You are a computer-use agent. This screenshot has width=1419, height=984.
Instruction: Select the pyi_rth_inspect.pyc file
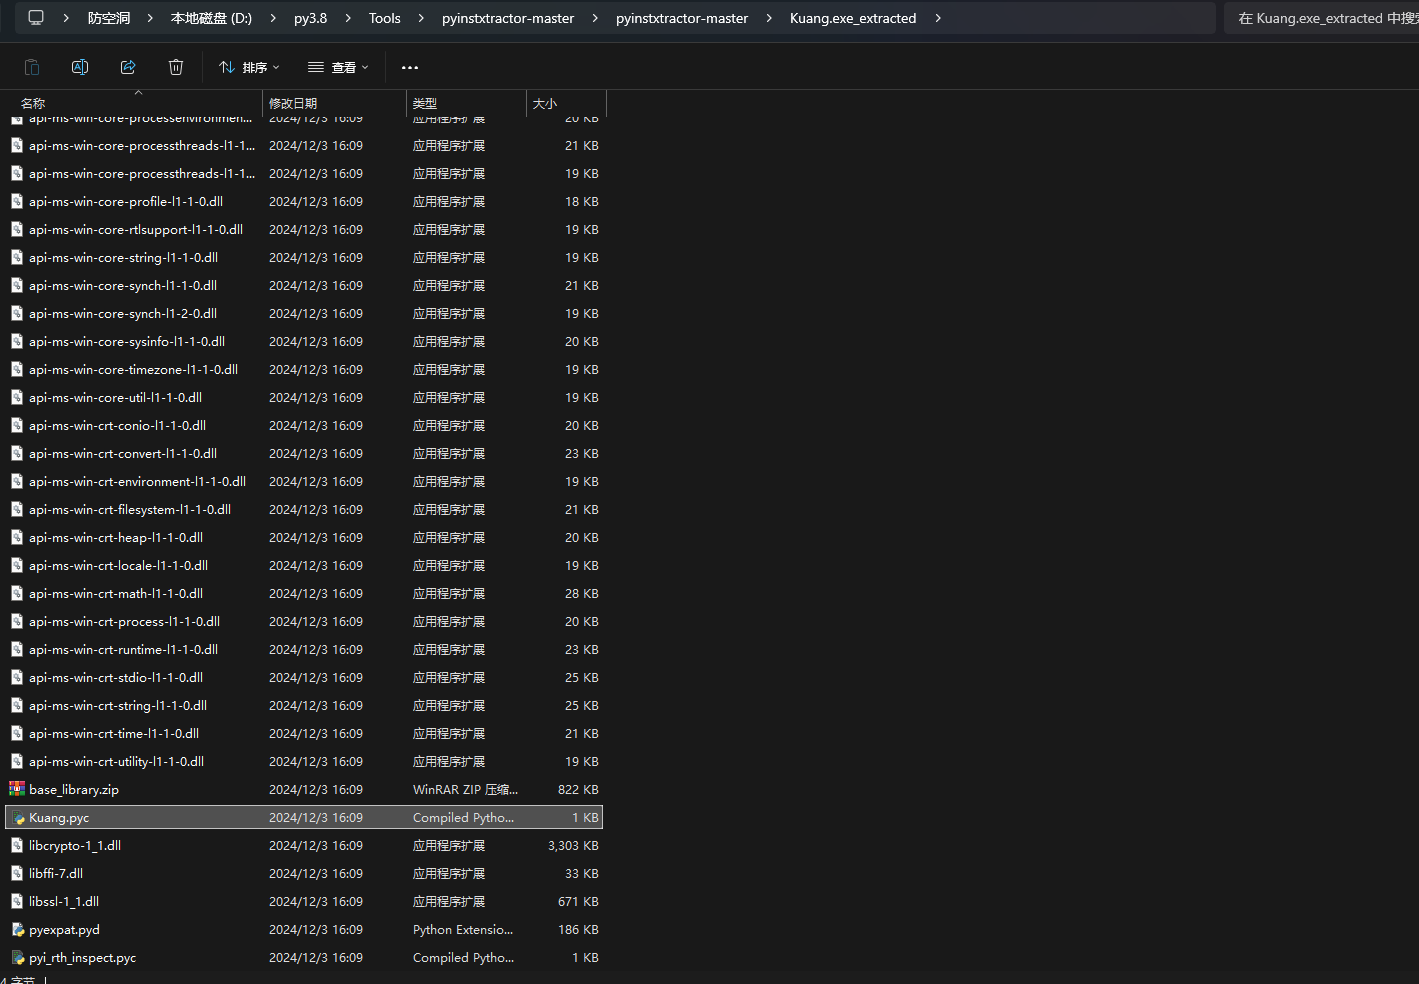point(82,957)
